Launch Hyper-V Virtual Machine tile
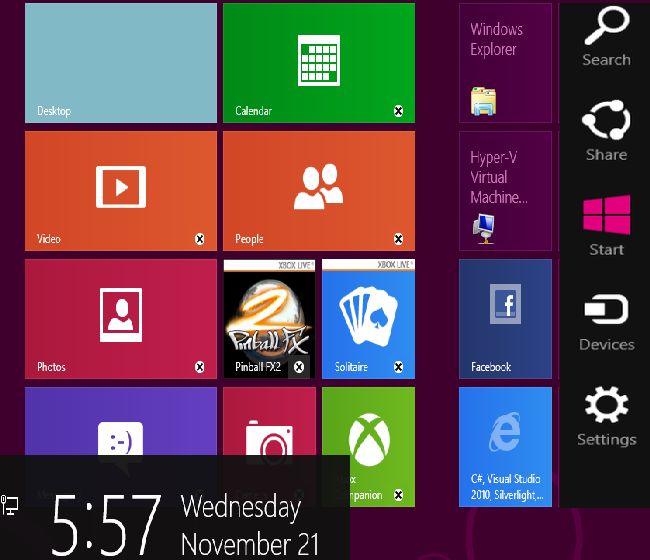650x560 pixels. (x=505, y=191)
